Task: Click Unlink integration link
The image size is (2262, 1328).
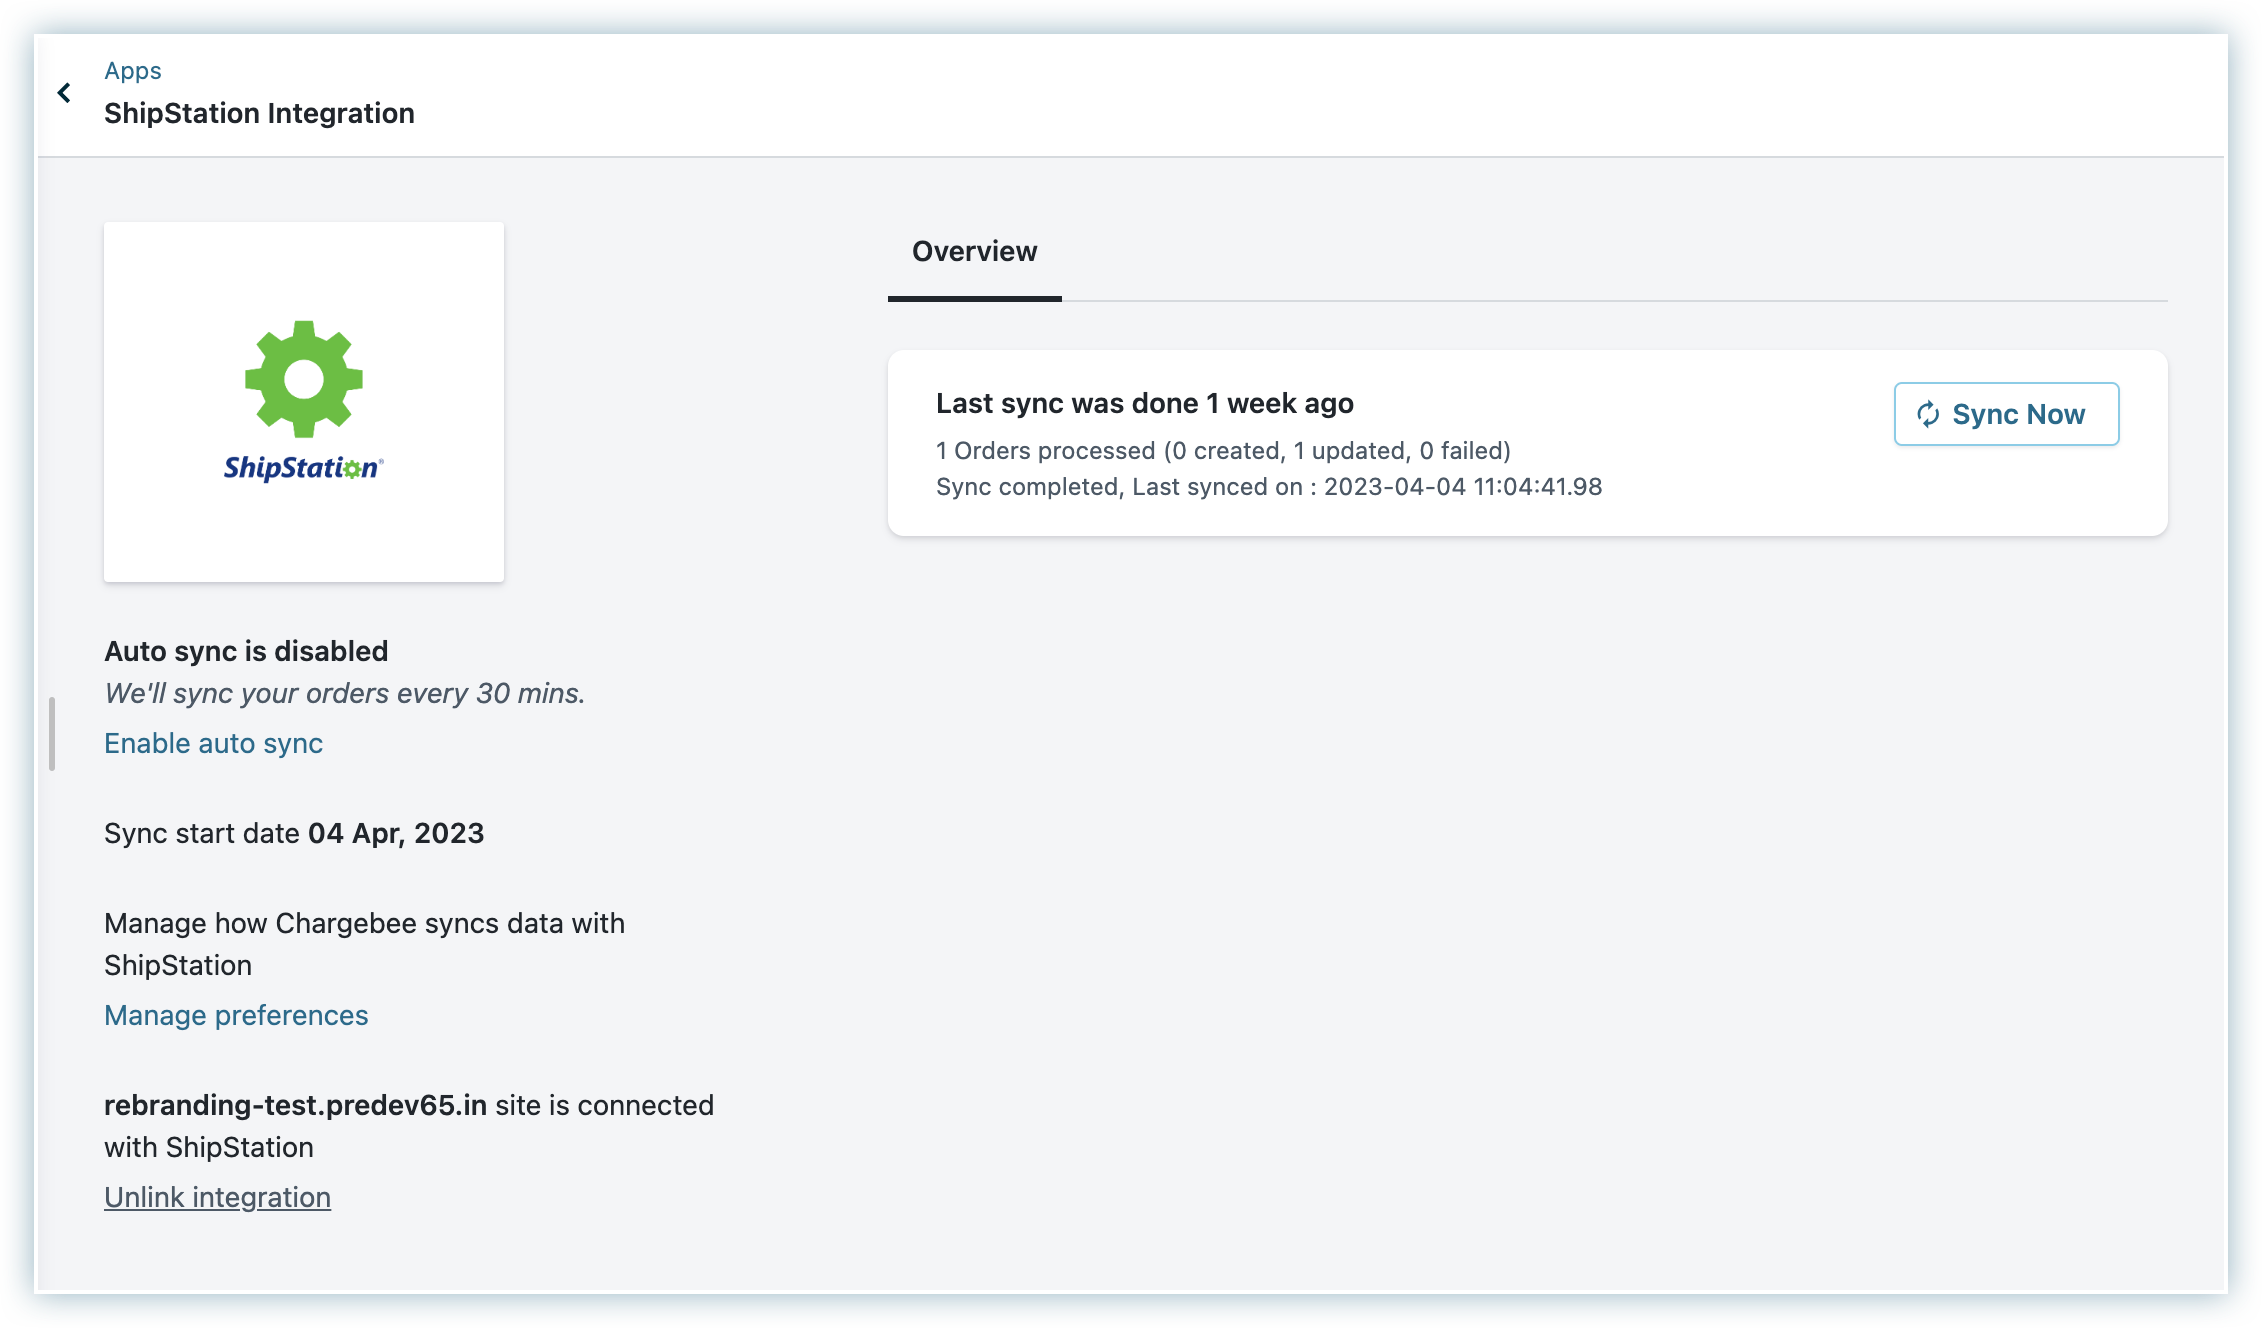Action: [217, 1197]
